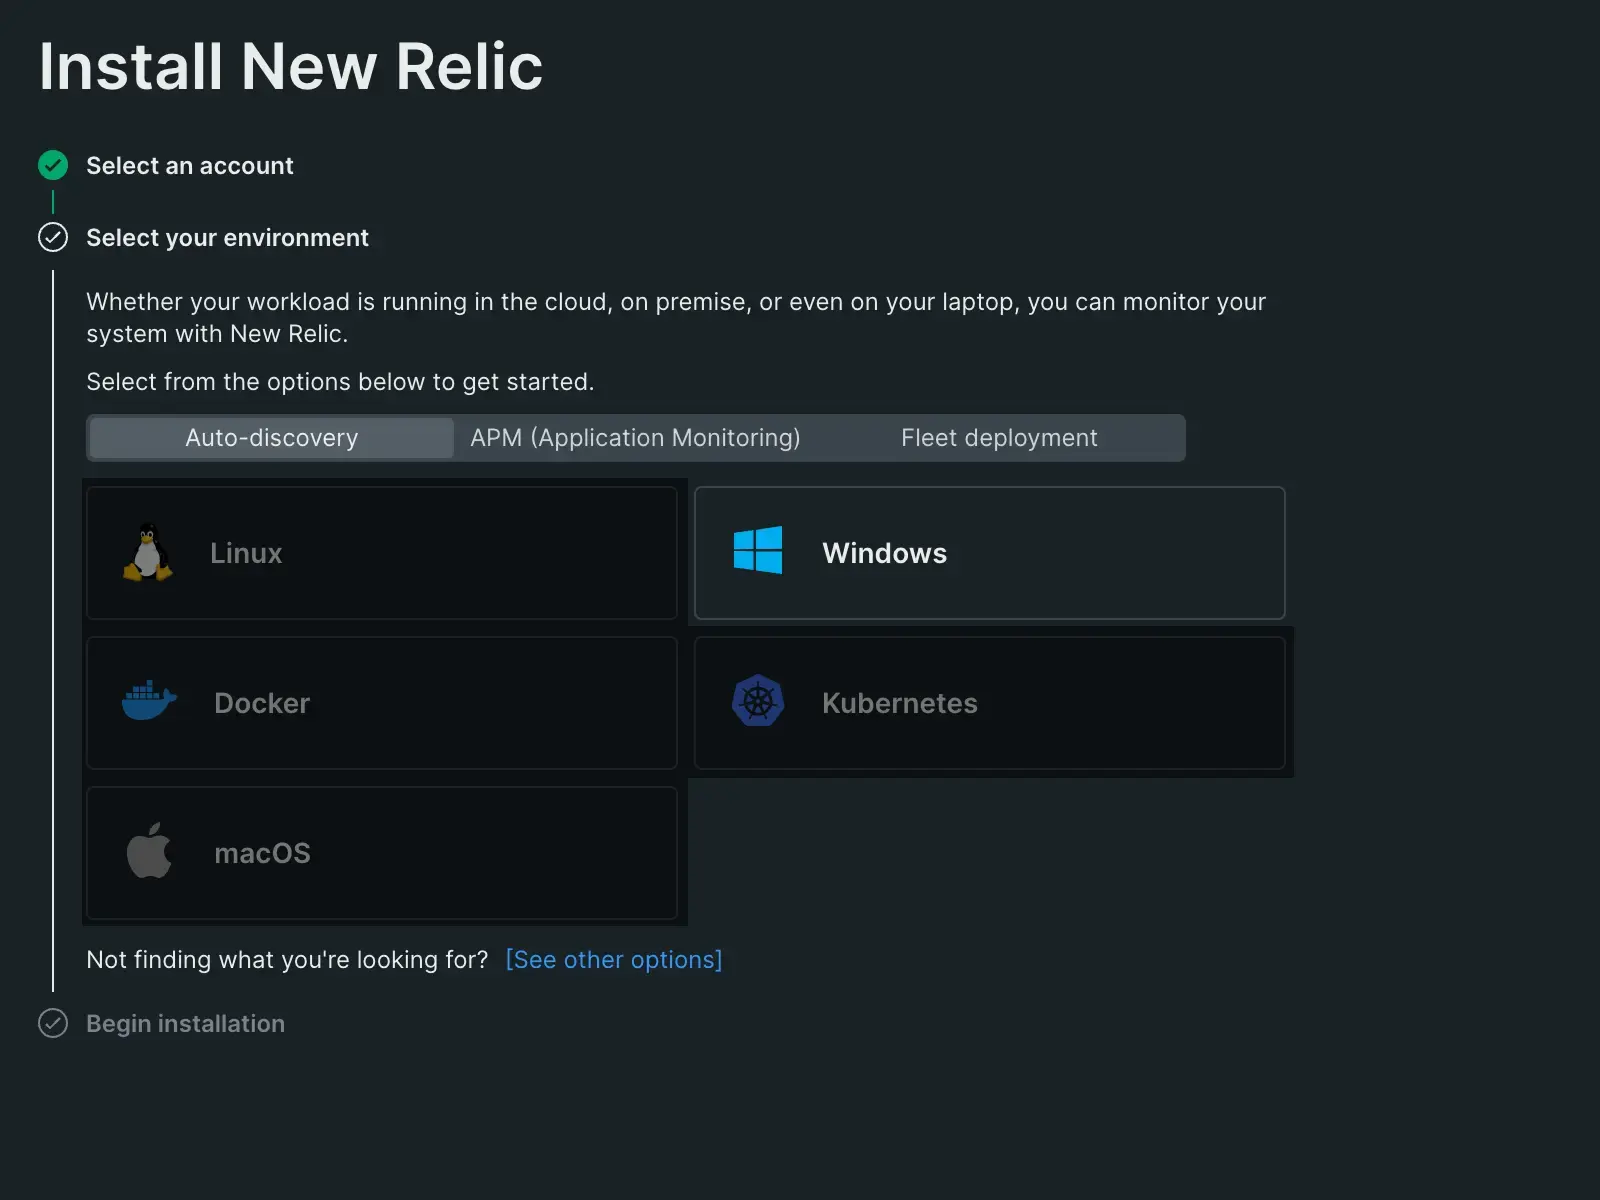This screenshot has width=1600, height=1200.
Task: Switch to the Fleet deployment tab
Action: (x=998, y=438)
